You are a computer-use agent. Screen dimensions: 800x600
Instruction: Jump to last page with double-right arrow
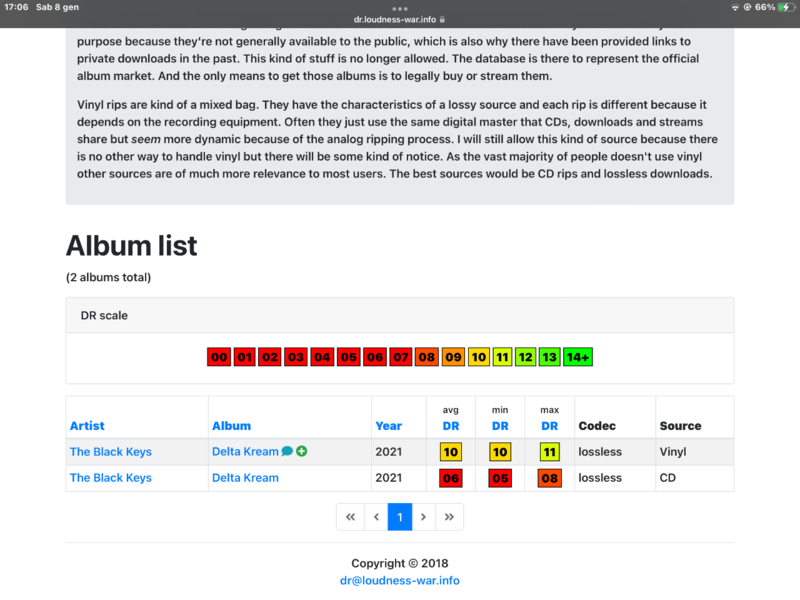pyautogui.click(x=449, y=517)
